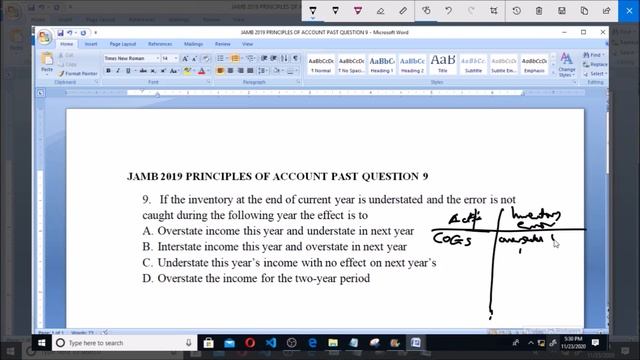Open the View ribbon tab
Screen dimensions: 640x360
(x=247, y=44)
